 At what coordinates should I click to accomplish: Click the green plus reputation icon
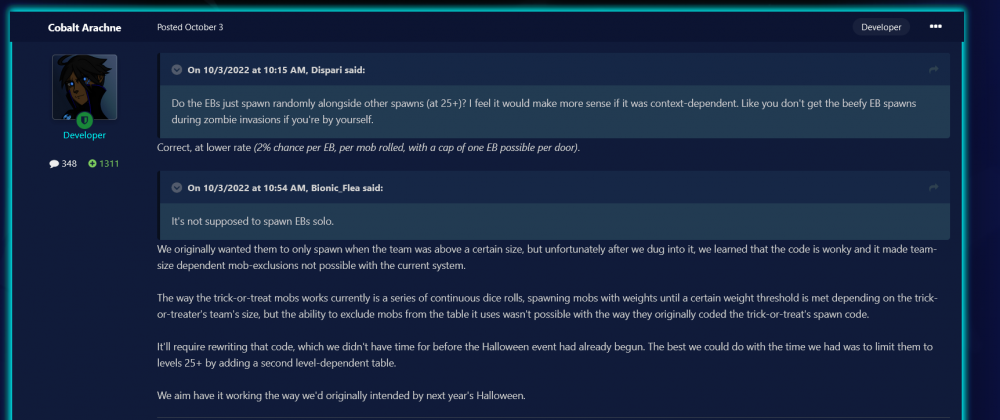click(x=92, y=164)
